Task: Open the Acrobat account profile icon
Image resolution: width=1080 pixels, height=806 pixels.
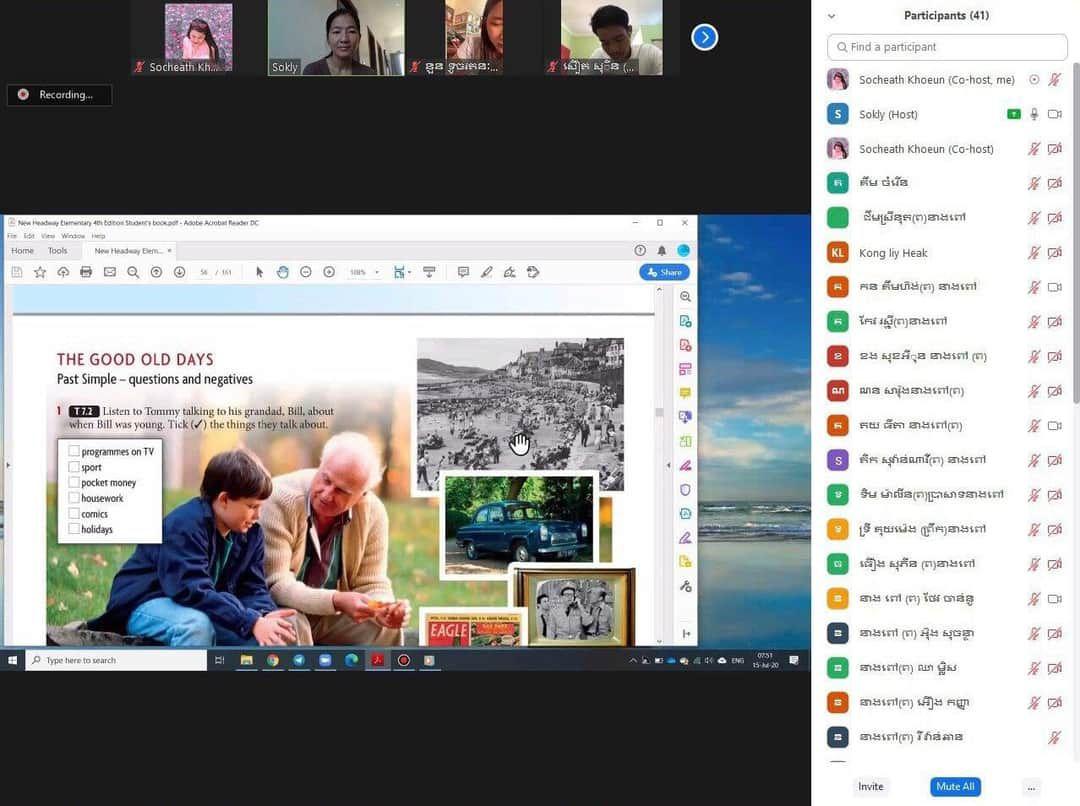Action: pyautogui.click(x=683, y=251)
